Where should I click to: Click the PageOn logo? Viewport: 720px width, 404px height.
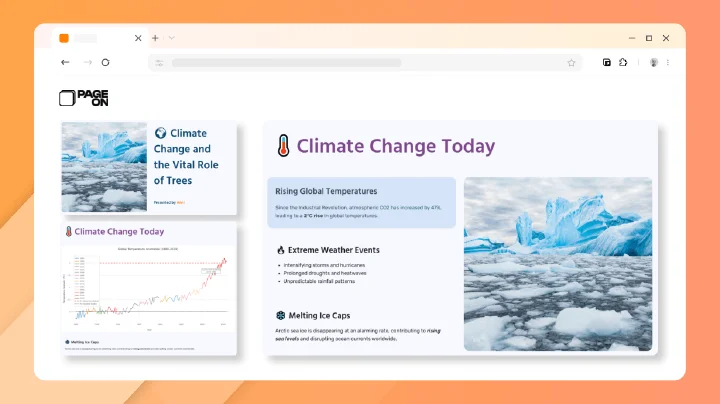(84, 98)
